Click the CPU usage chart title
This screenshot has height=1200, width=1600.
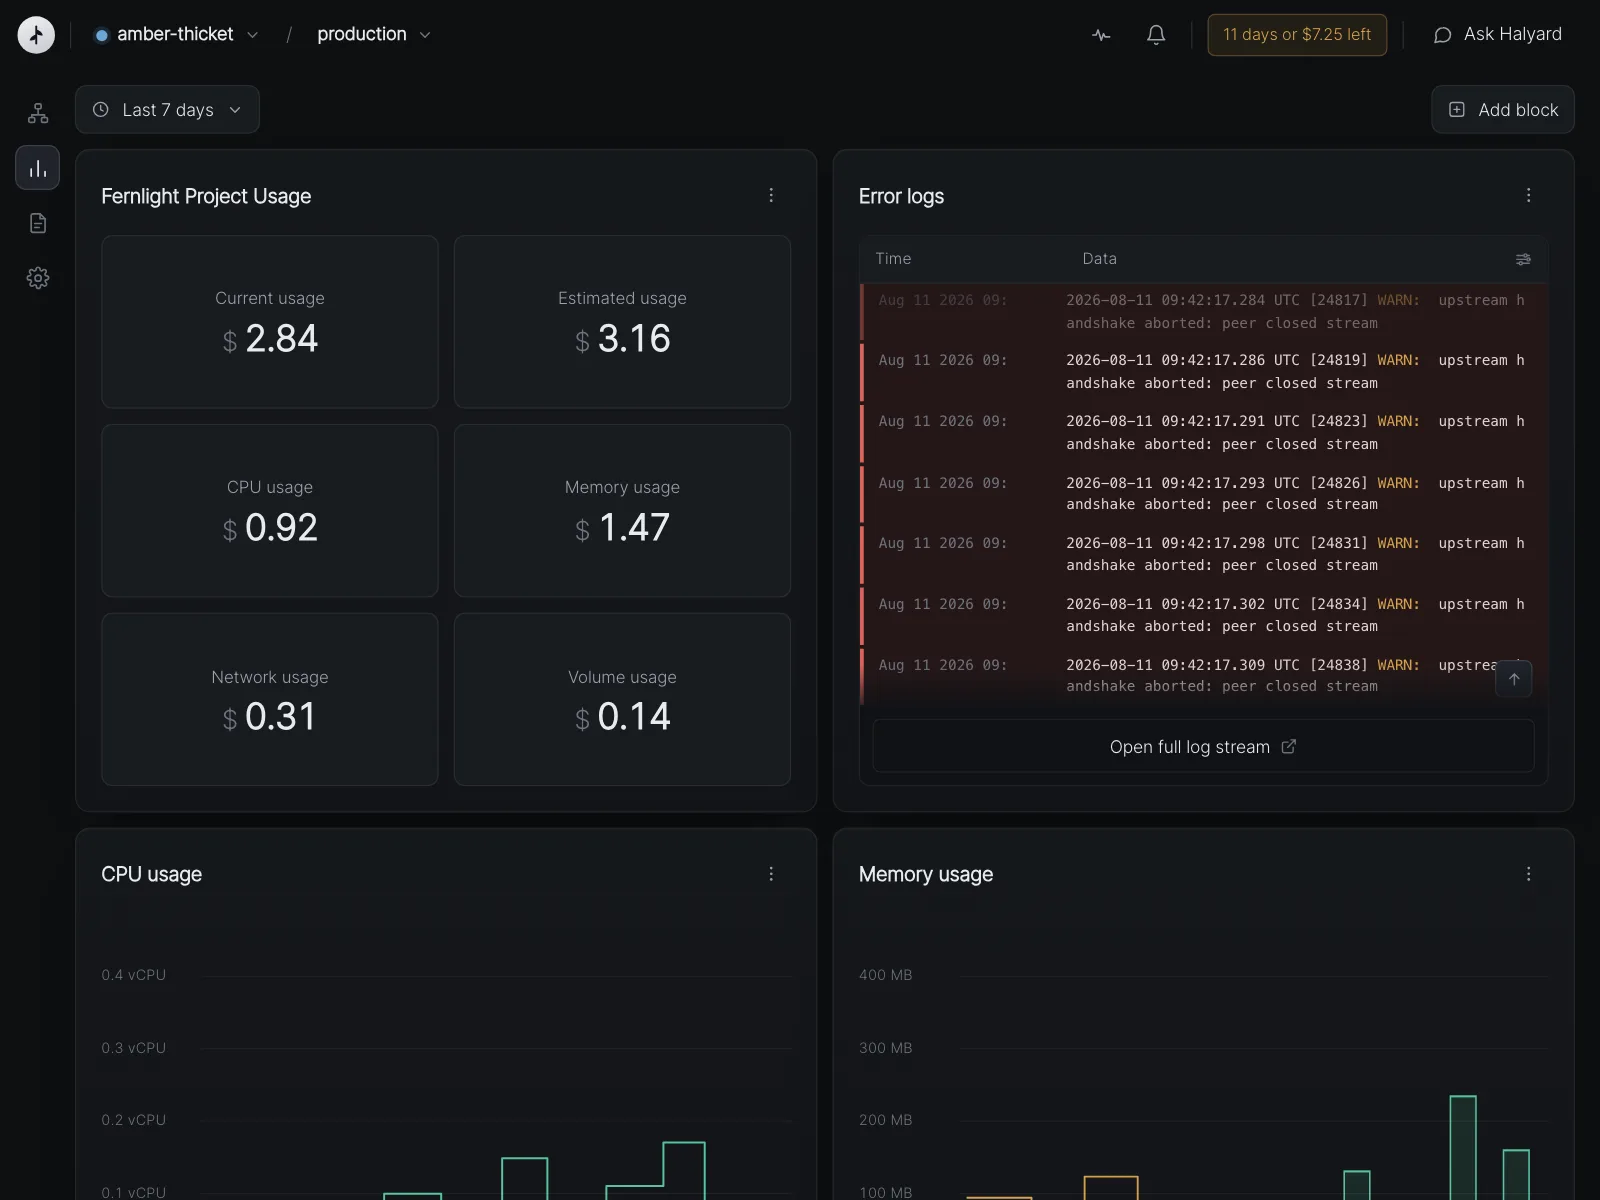[151, 874]
